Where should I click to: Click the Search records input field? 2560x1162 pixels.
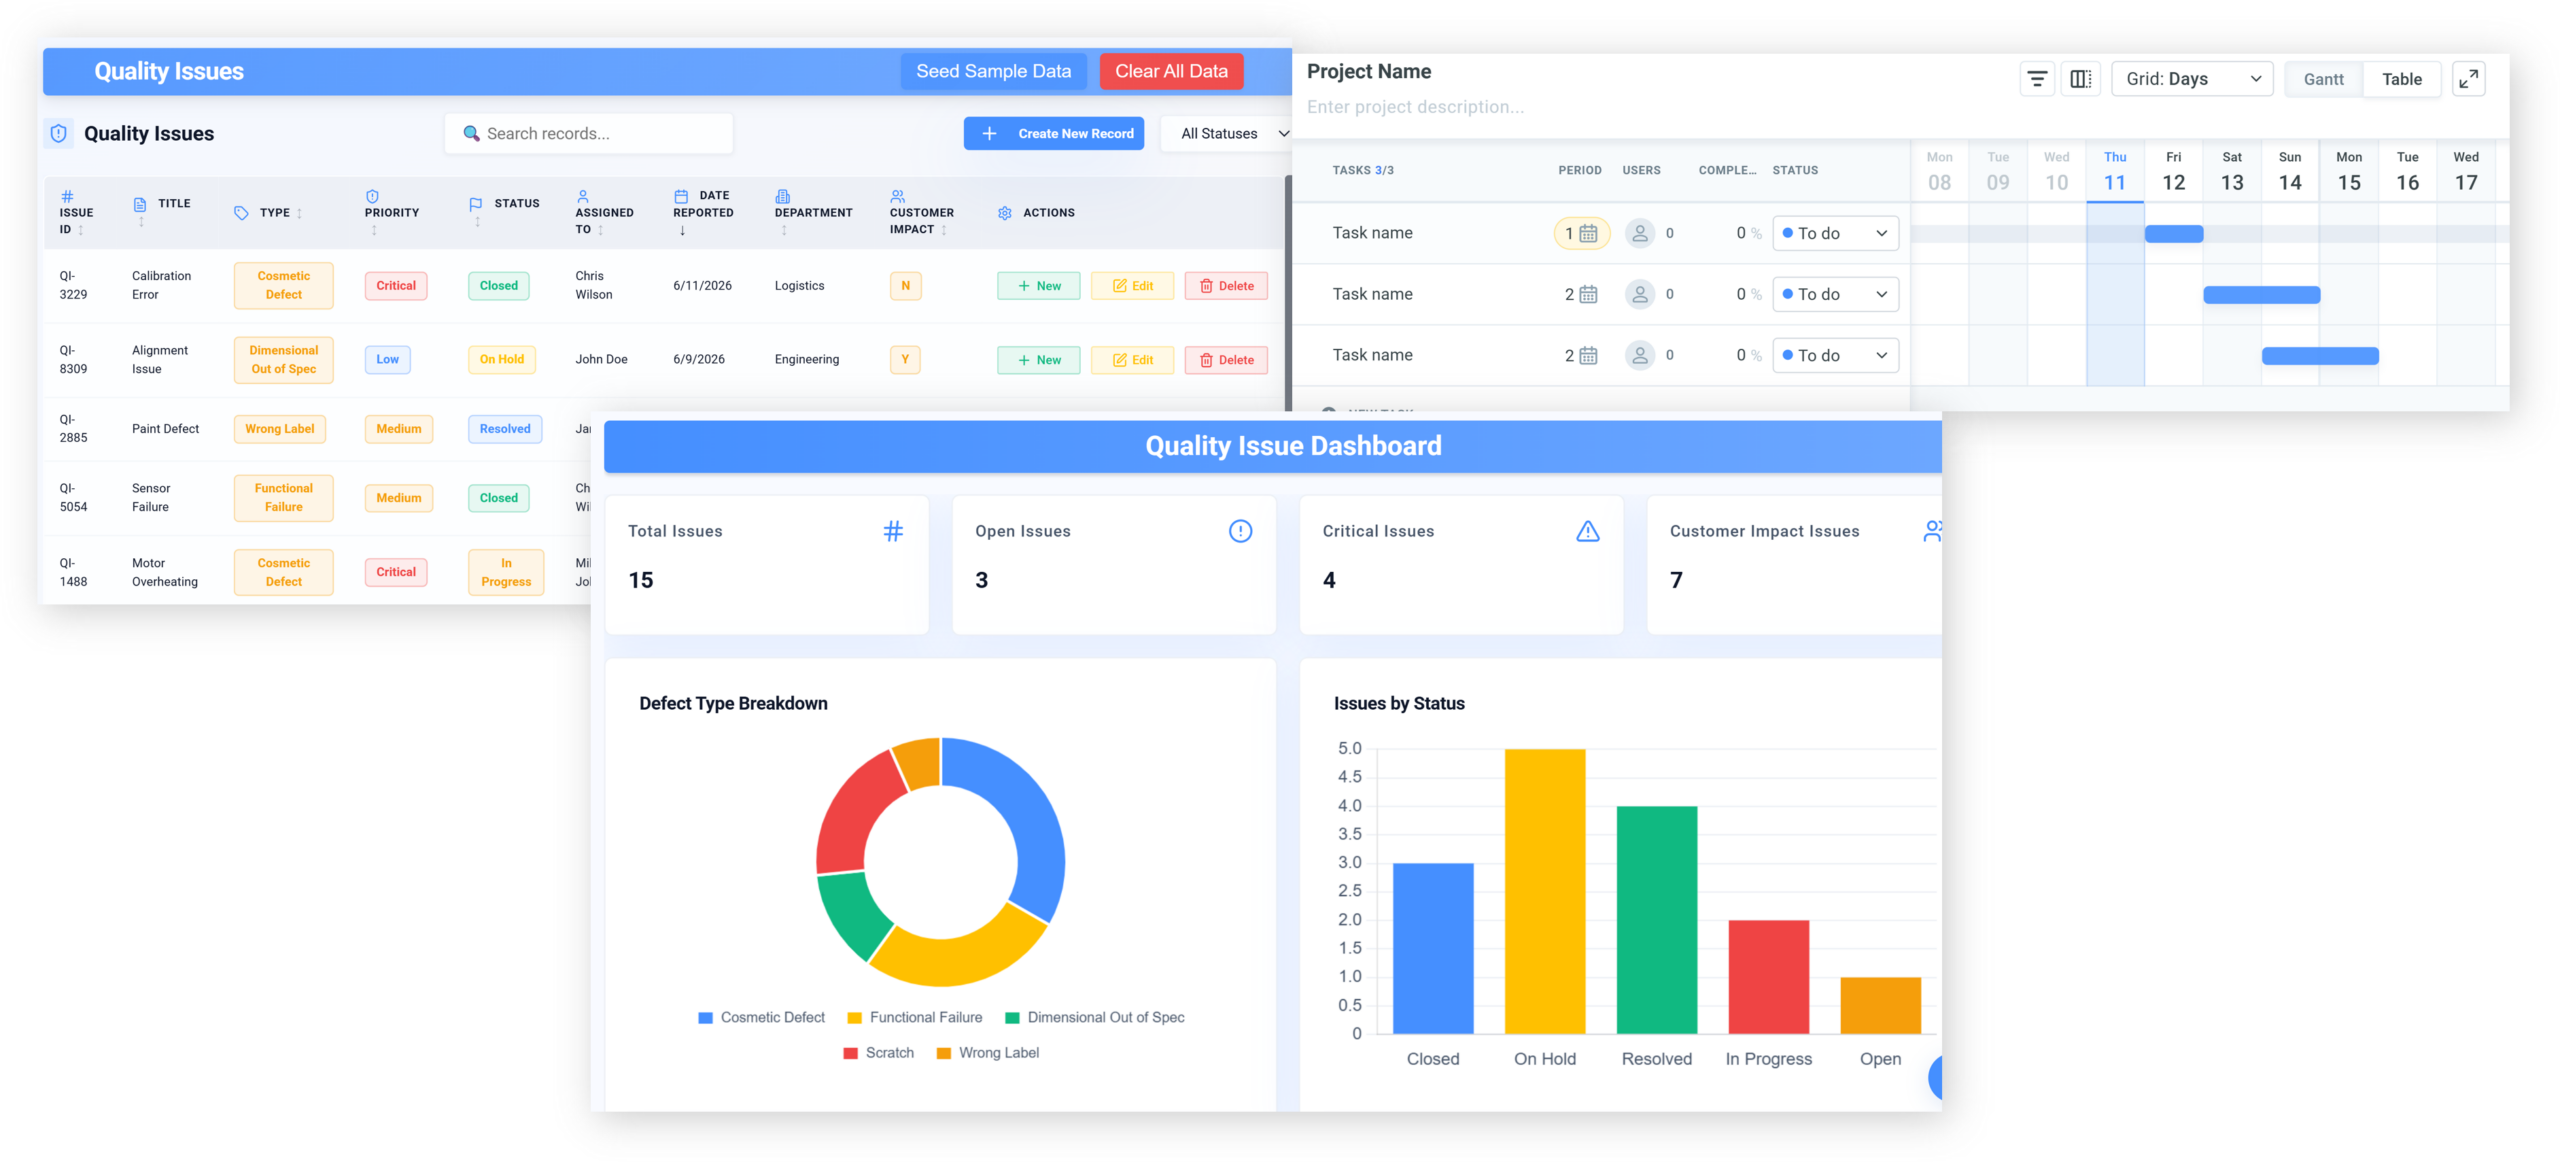tap(589, 133)
